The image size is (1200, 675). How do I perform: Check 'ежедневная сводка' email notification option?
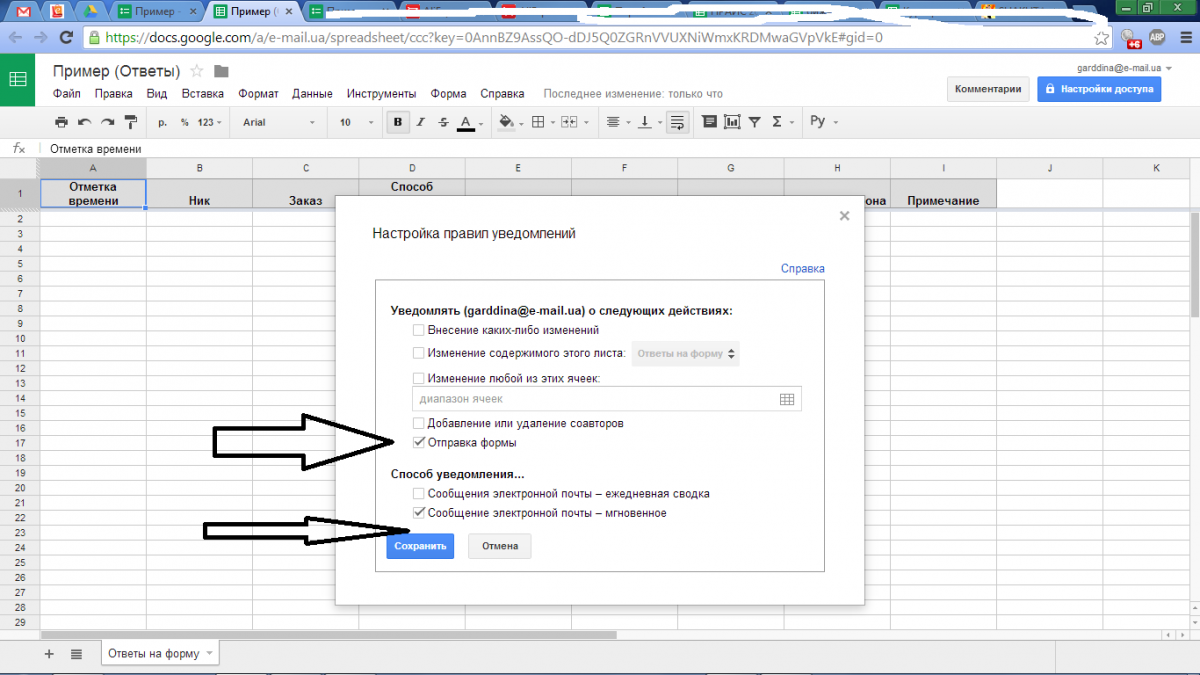click(x=419, y=494)
